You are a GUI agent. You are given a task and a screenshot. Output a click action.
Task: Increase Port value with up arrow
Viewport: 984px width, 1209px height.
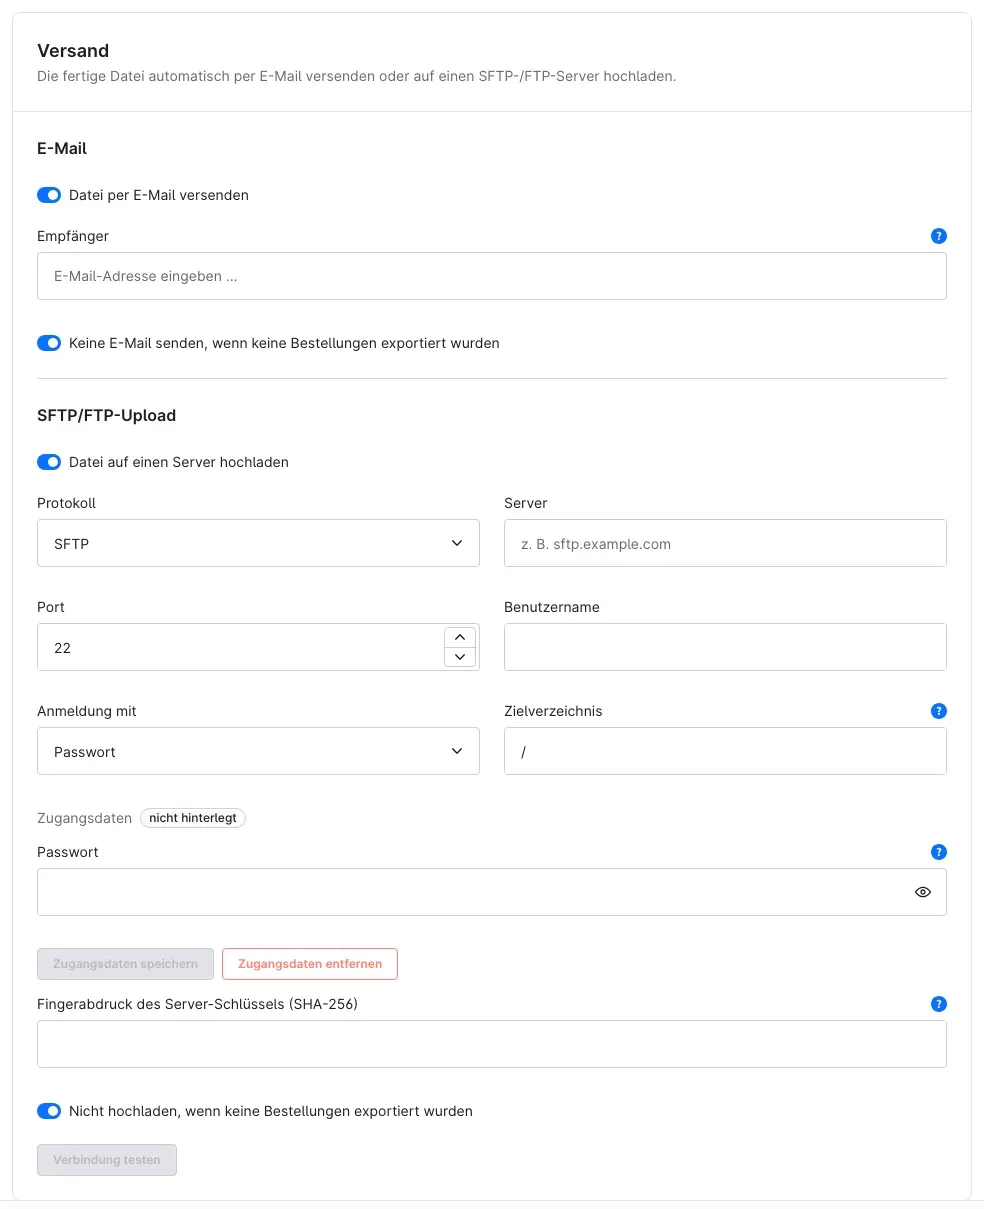(x=459, y=637)
